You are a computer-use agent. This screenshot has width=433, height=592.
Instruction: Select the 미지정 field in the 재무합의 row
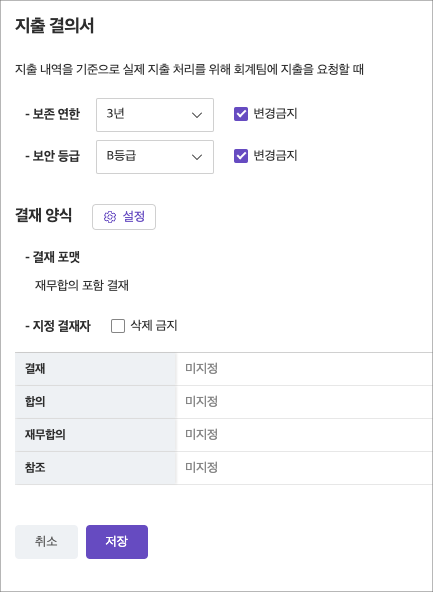point(305,435)
